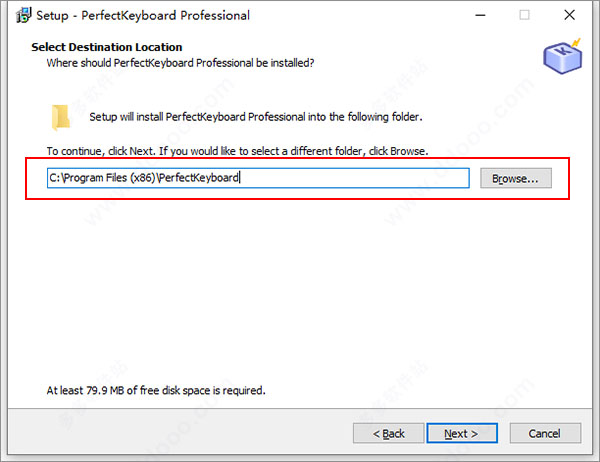Go back with the Back button
Image resolution: width=600 pixels, height=462 pixels.
pyautogui.click(x=388, y=433)
